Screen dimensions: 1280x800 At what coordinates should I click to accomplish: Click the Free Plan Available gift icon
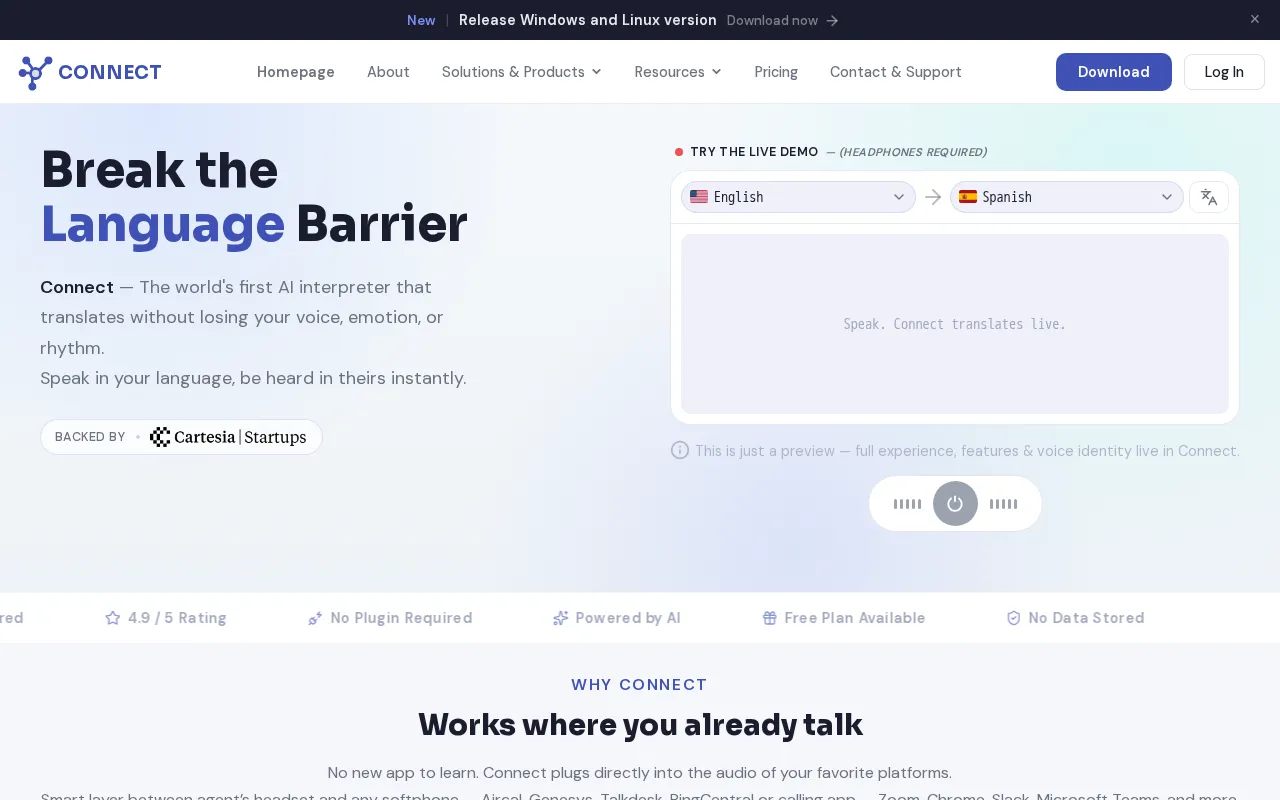[770, 618]
